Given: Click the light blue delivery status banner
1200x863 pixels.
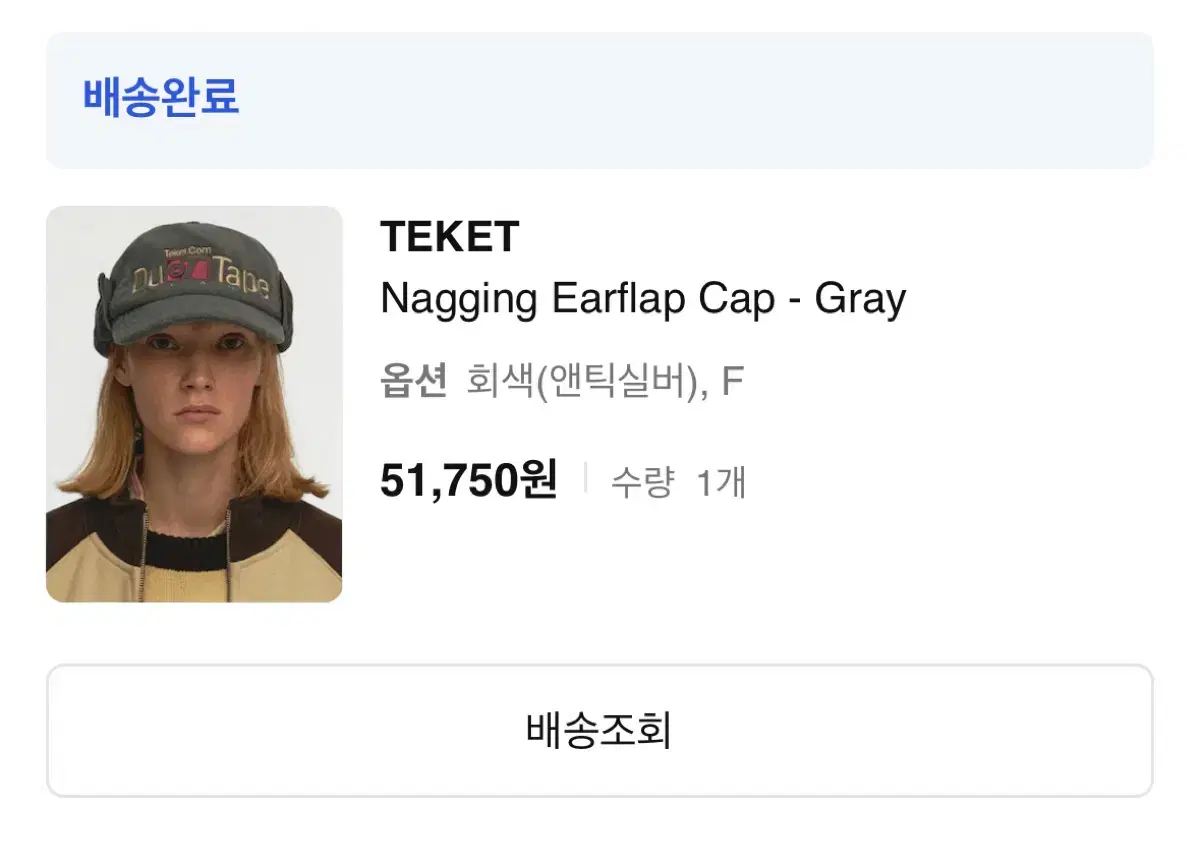Looking at the screenshot, I should (599, 100).
